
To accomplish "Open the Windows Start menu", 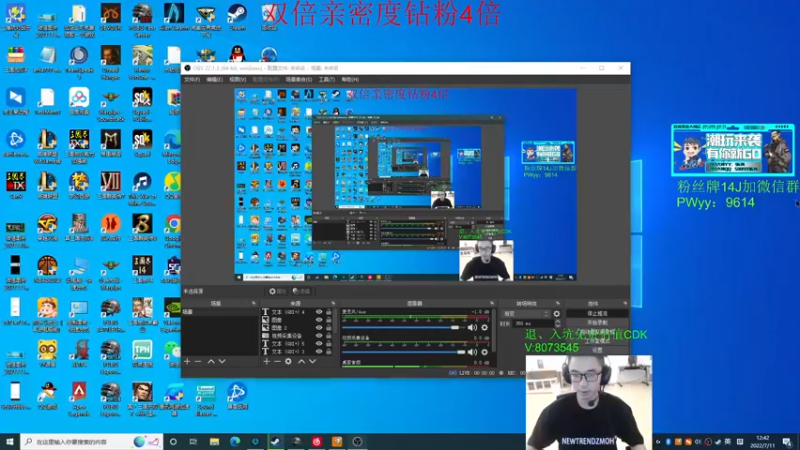I will (10, 441).
